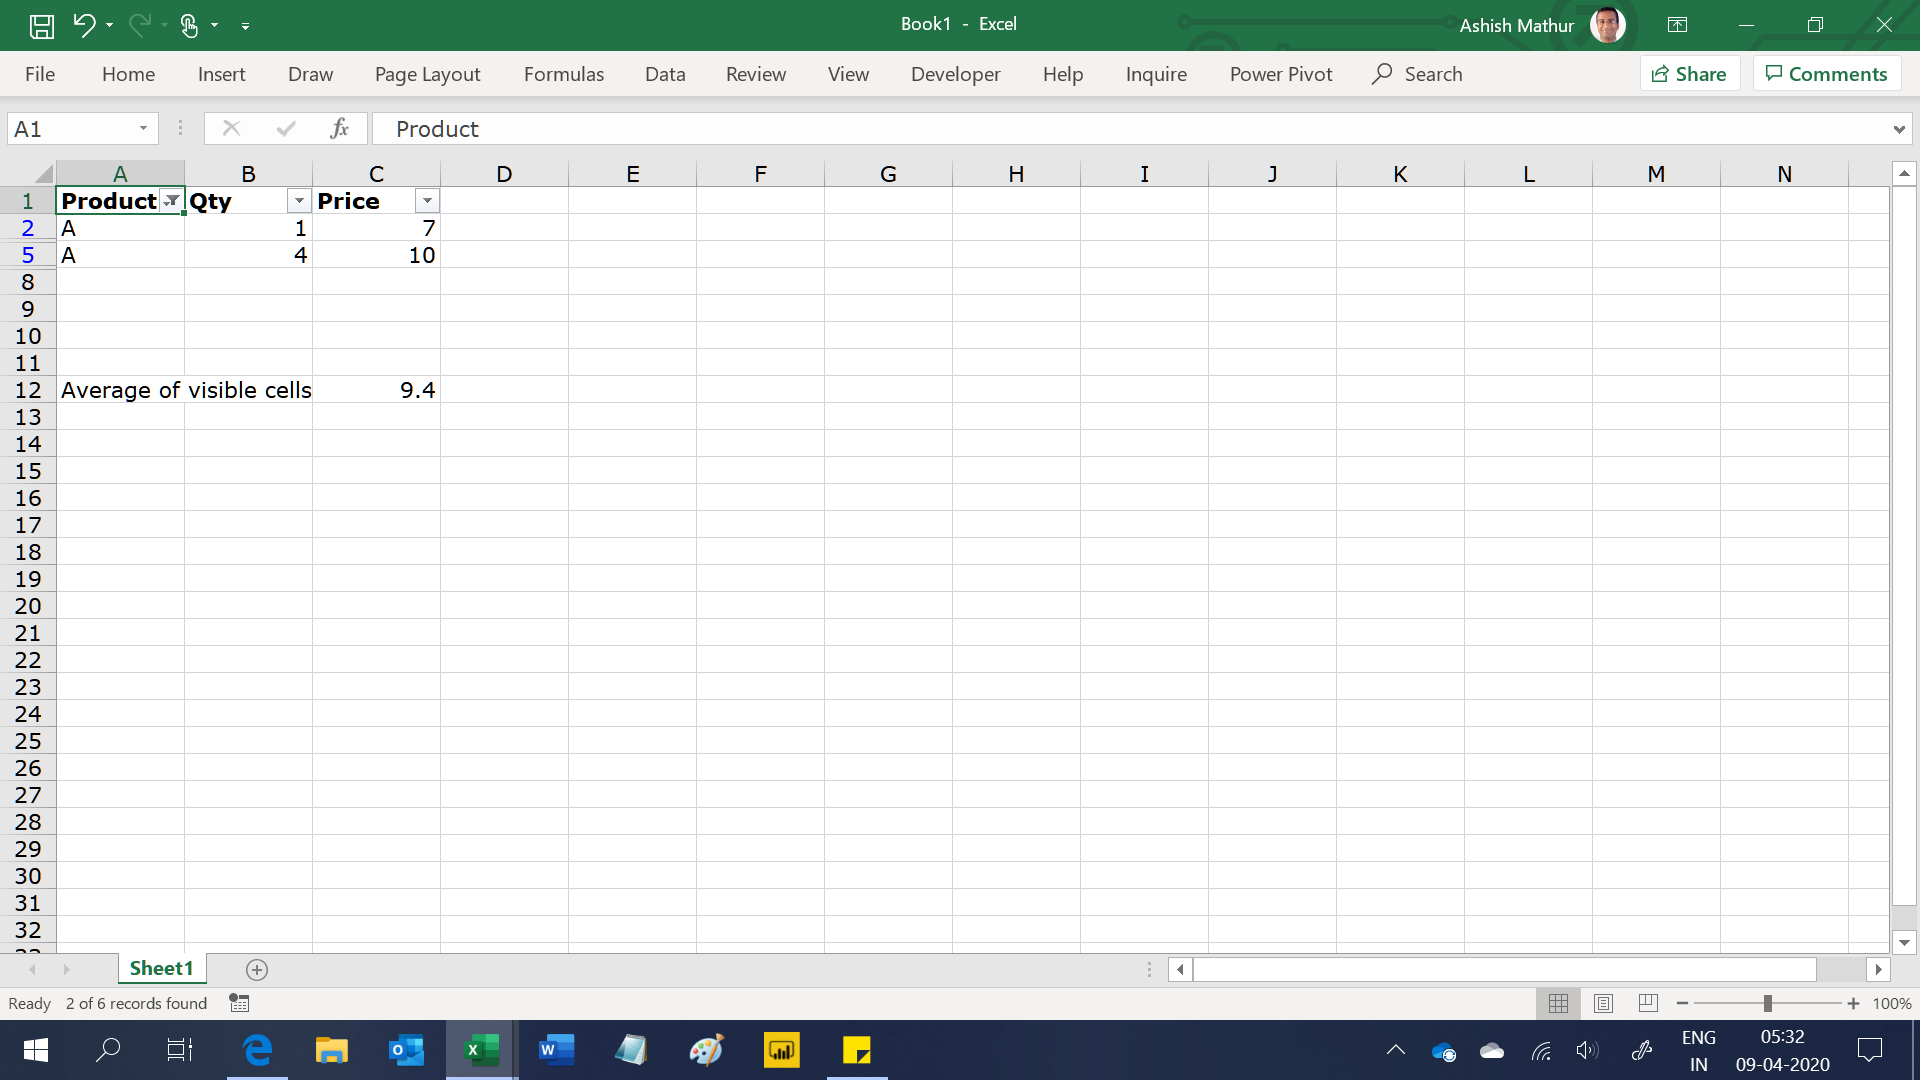
Task: Switch to Page Break Preview icon
Action: click(1648, 1003)
